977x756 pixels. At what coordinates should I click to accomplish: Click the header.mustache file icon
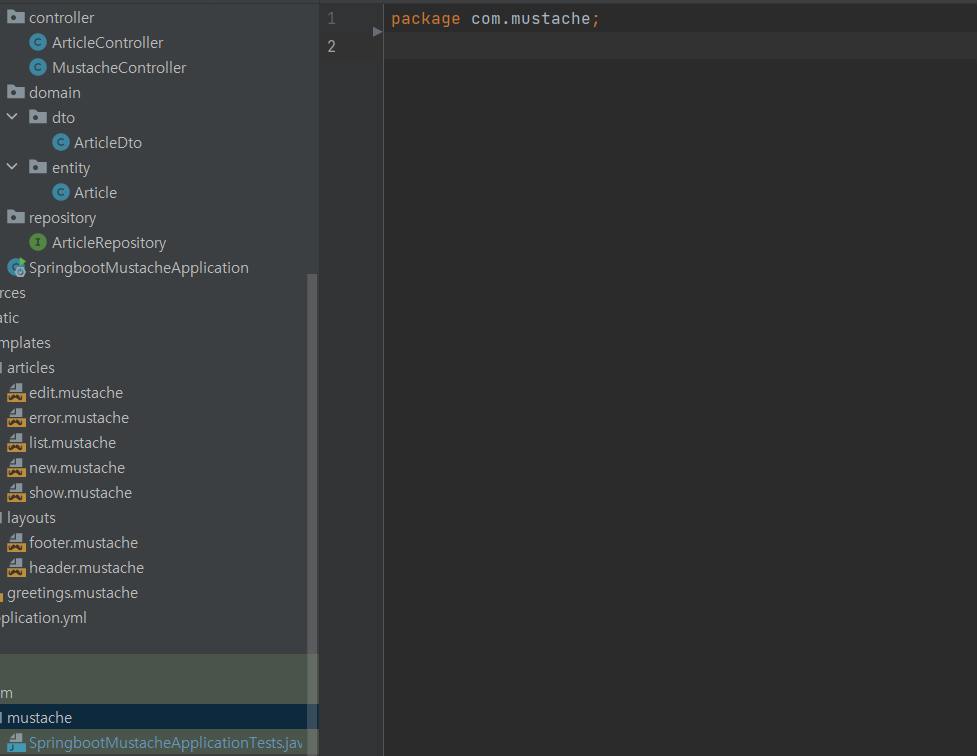coord(16,568)
